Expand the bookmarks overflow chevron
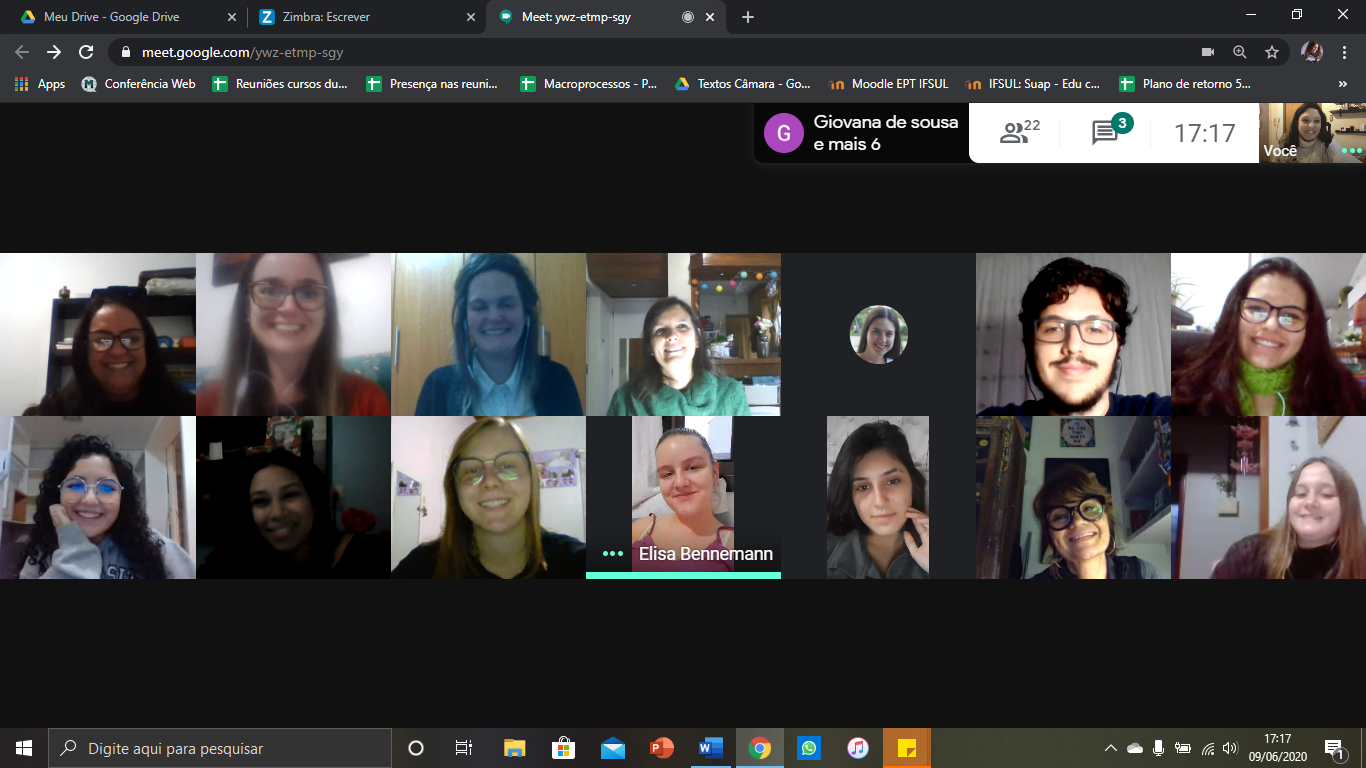The width and height of the screenshot is (1366, 768). (1343, 84)
